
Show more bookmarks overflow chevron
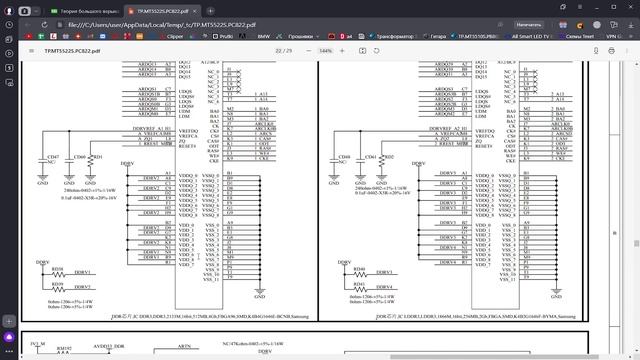point(631,36)
